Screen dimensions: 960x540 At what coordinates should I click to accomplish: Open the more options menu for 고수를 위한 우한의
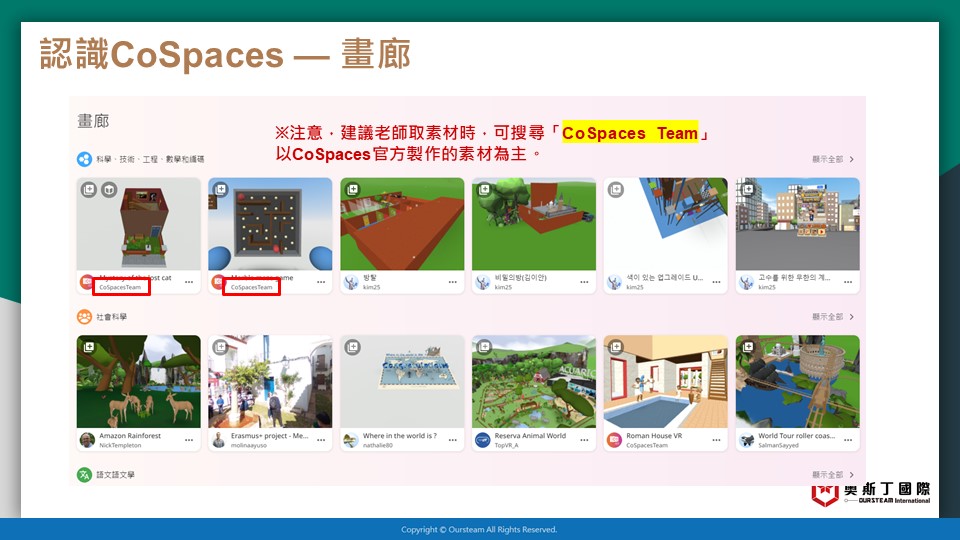(x=848, y=282)
